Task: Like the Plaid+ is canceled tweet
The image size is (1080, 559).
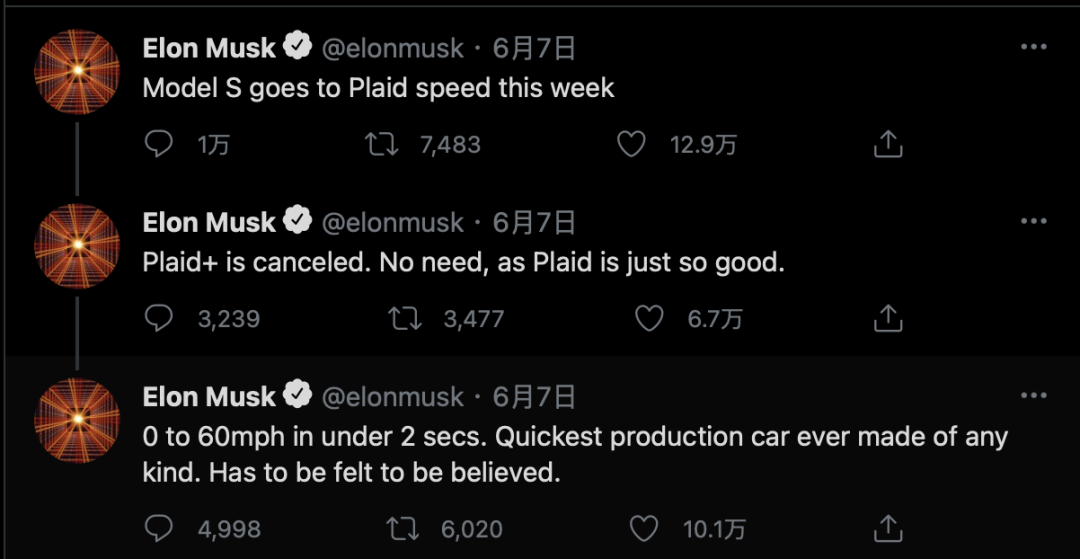Action: 650,319
